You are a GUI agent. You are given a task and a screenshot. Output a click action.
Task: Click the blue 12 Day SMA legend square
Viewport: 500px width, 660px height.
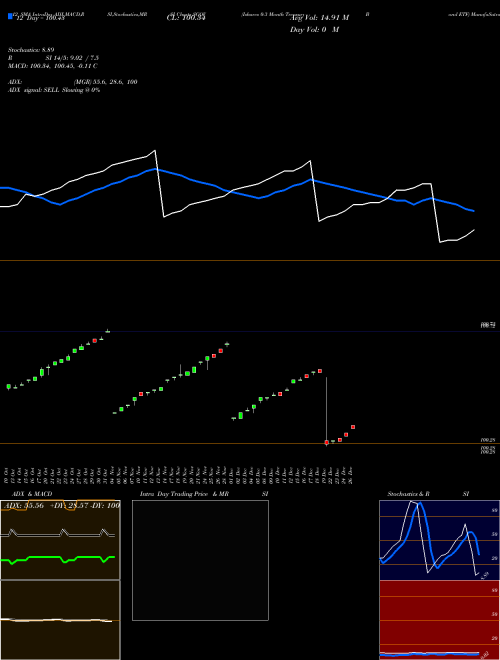point(10,16)
